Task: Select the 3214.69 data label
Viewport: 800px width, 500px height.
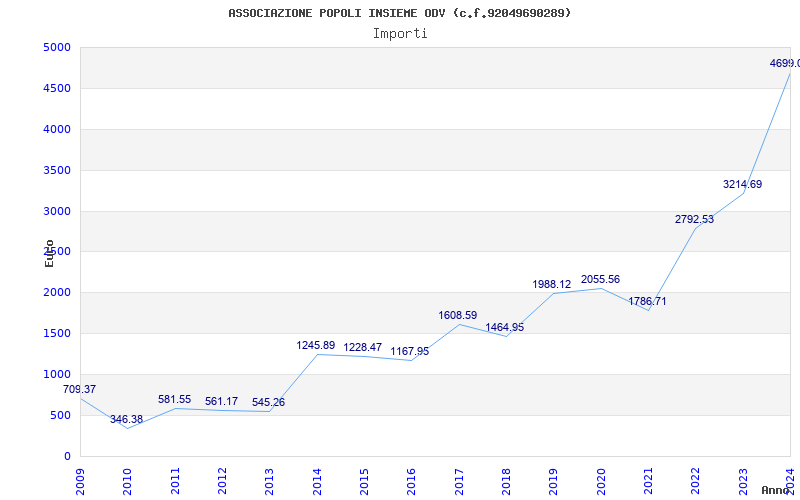Action: pos(742,185)
